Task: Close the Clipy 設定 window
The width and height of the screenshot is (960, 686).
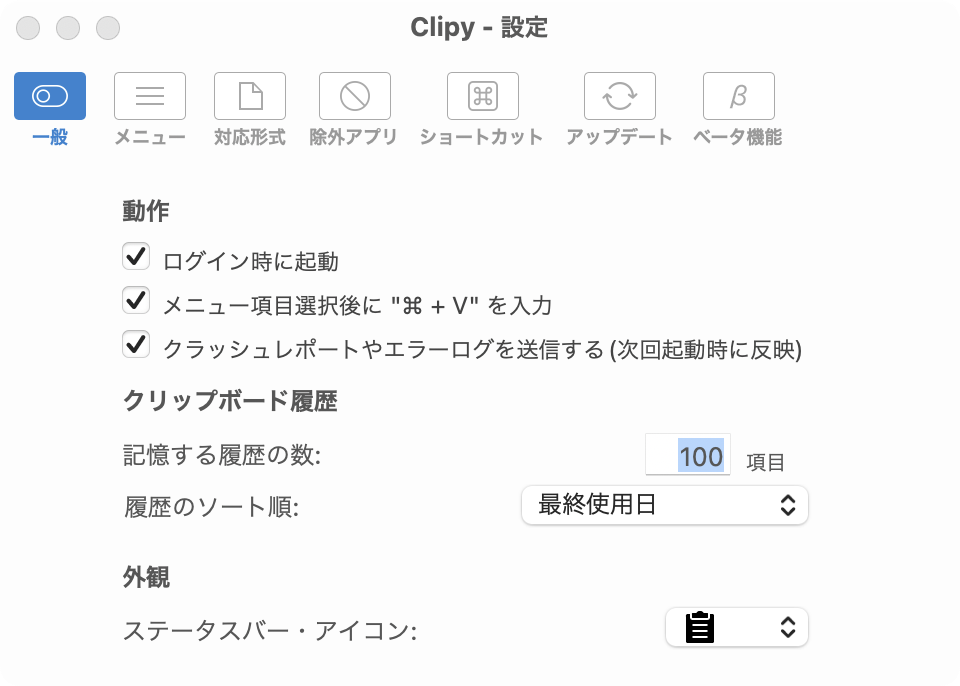Action: pos(28,28)
